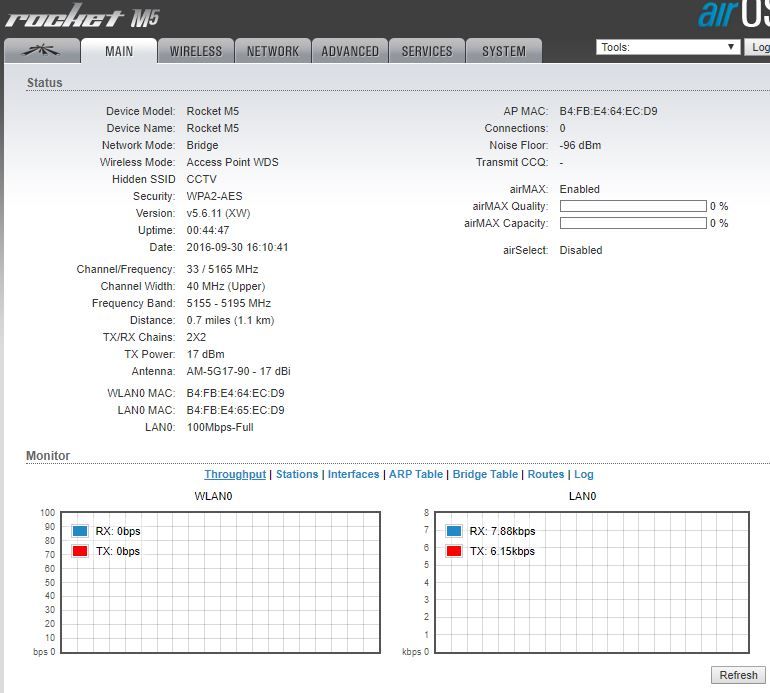Open the WIRELESS tab
Viewport: 770px width, 693px height.
click(196, 51)
